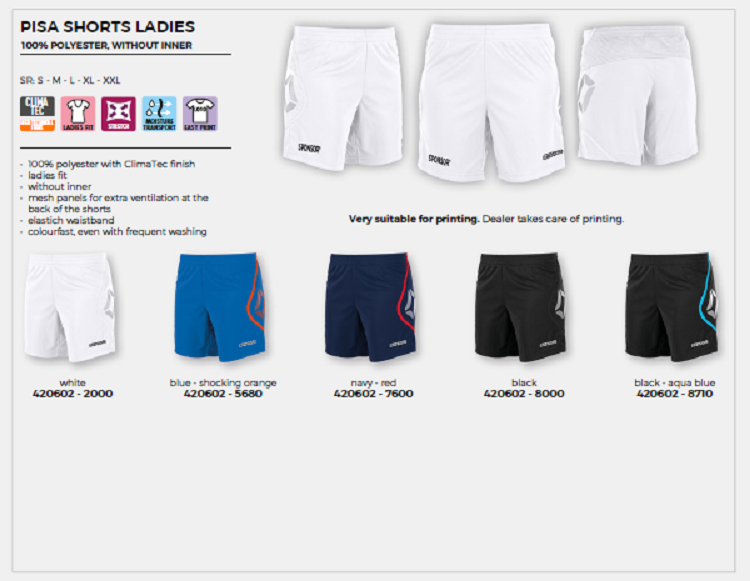Screen dimensions: 750x581
Task: Click the large side view white shorts
Action: pyautogui.click(x=342, y=98)
